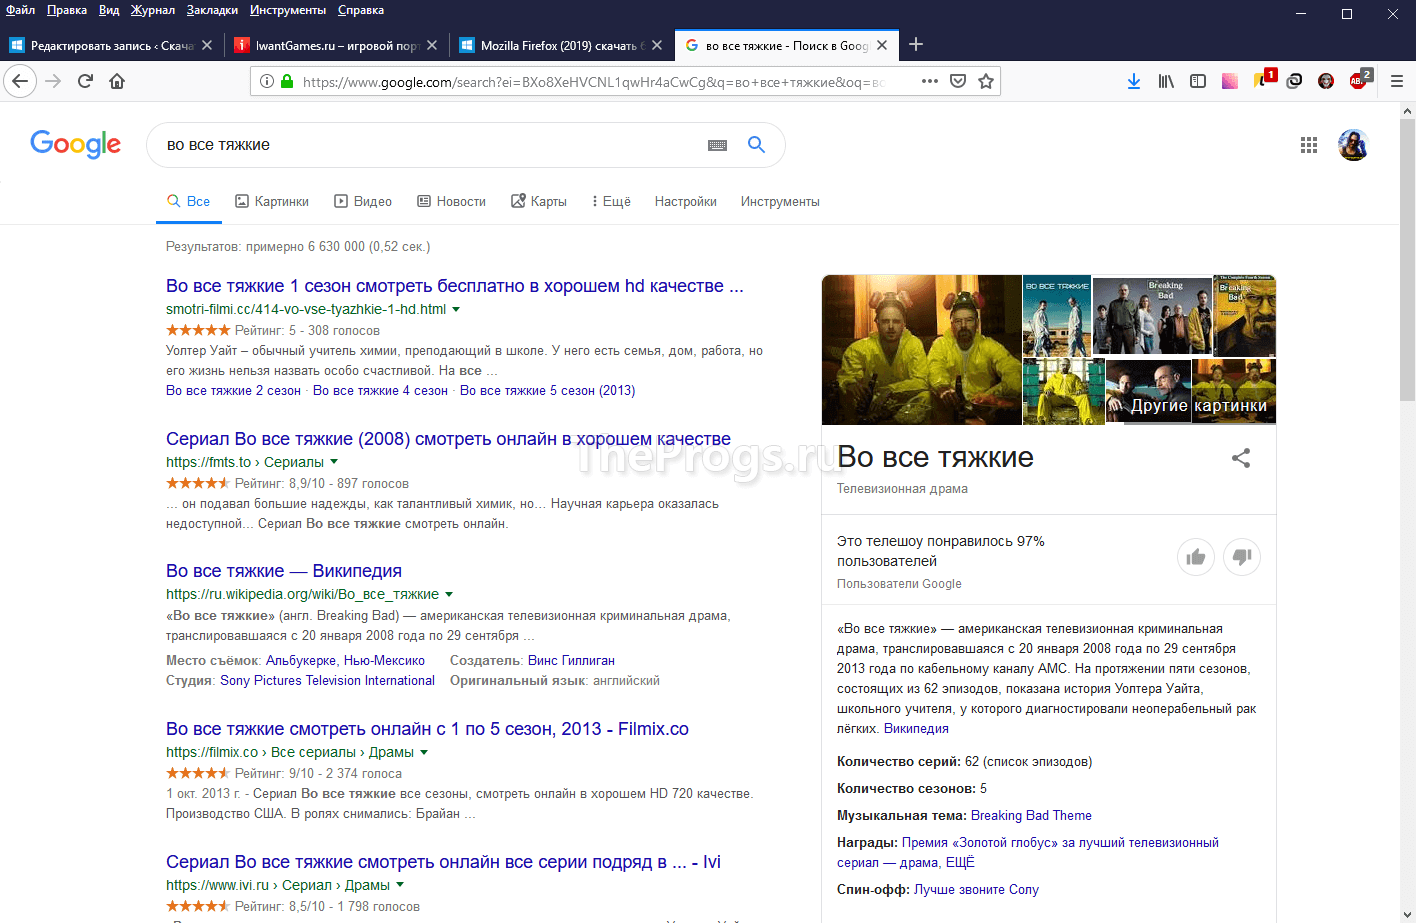Open result Во все тяжкие 1 сезон смотреть бесплатно
Screen dimensions: 1416x923
click(x=455, y=286)
